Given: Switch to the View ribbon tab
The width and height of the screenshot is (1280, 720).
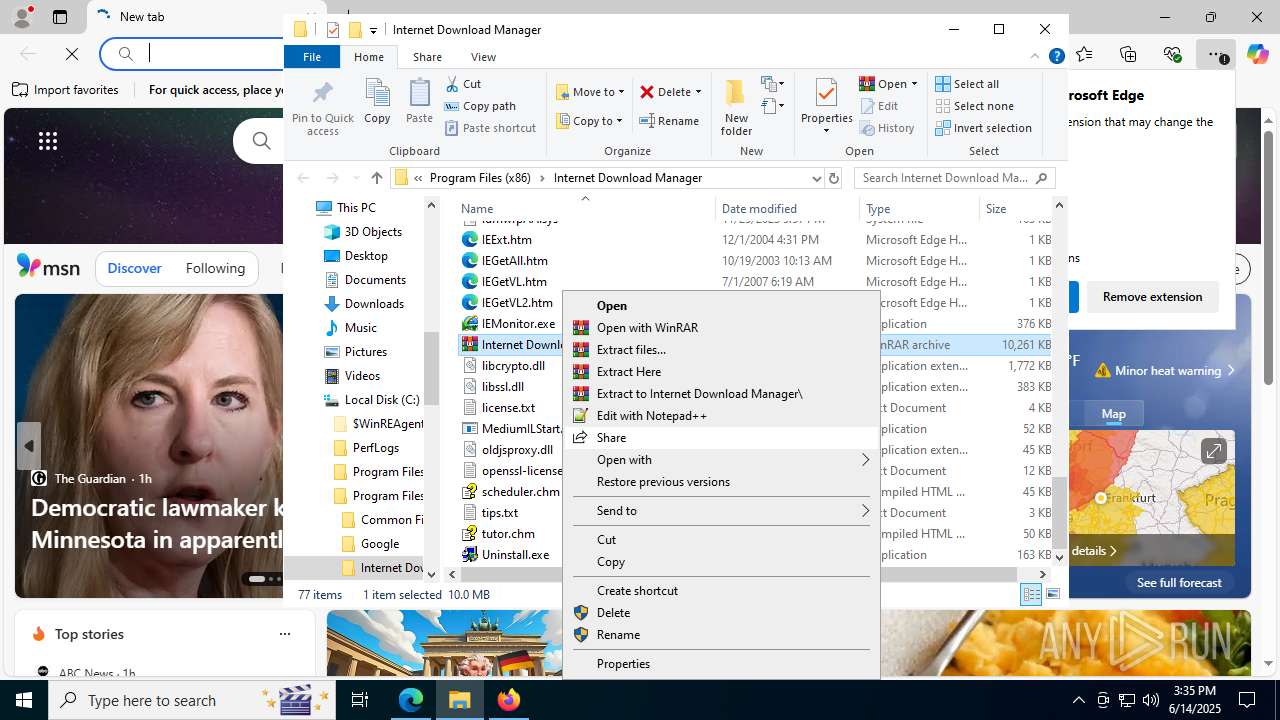Looking at the screenshot, I should 483,57.
